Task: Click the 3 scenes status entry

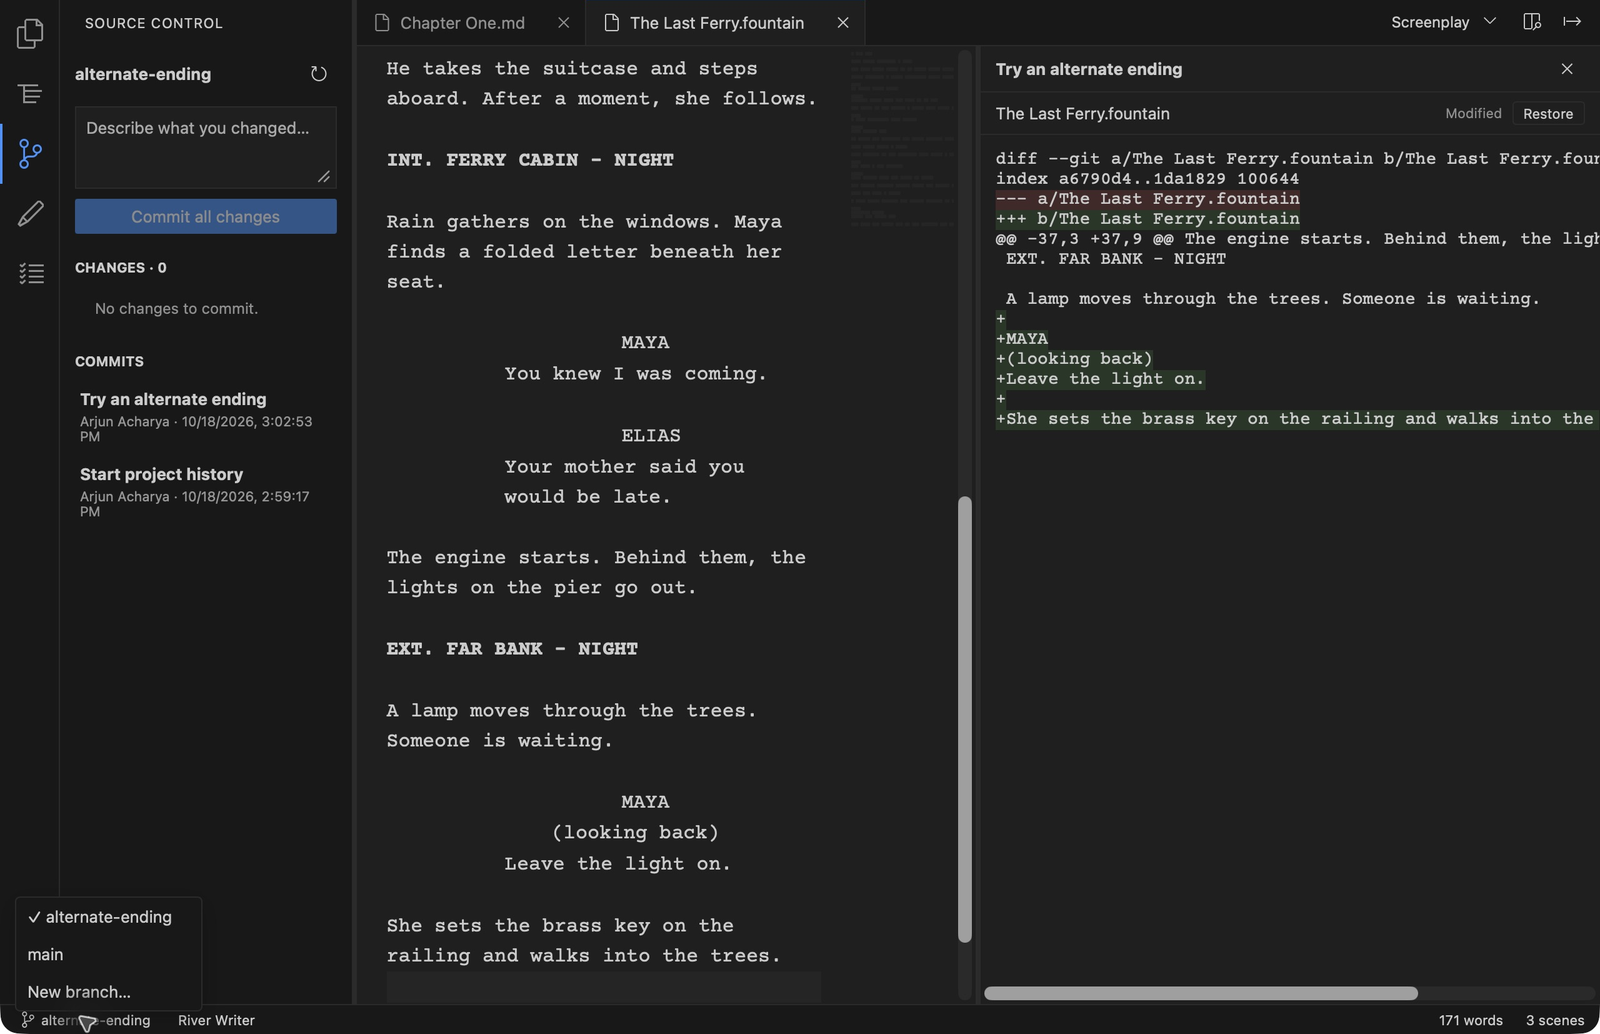Action: point(1555,1020)
